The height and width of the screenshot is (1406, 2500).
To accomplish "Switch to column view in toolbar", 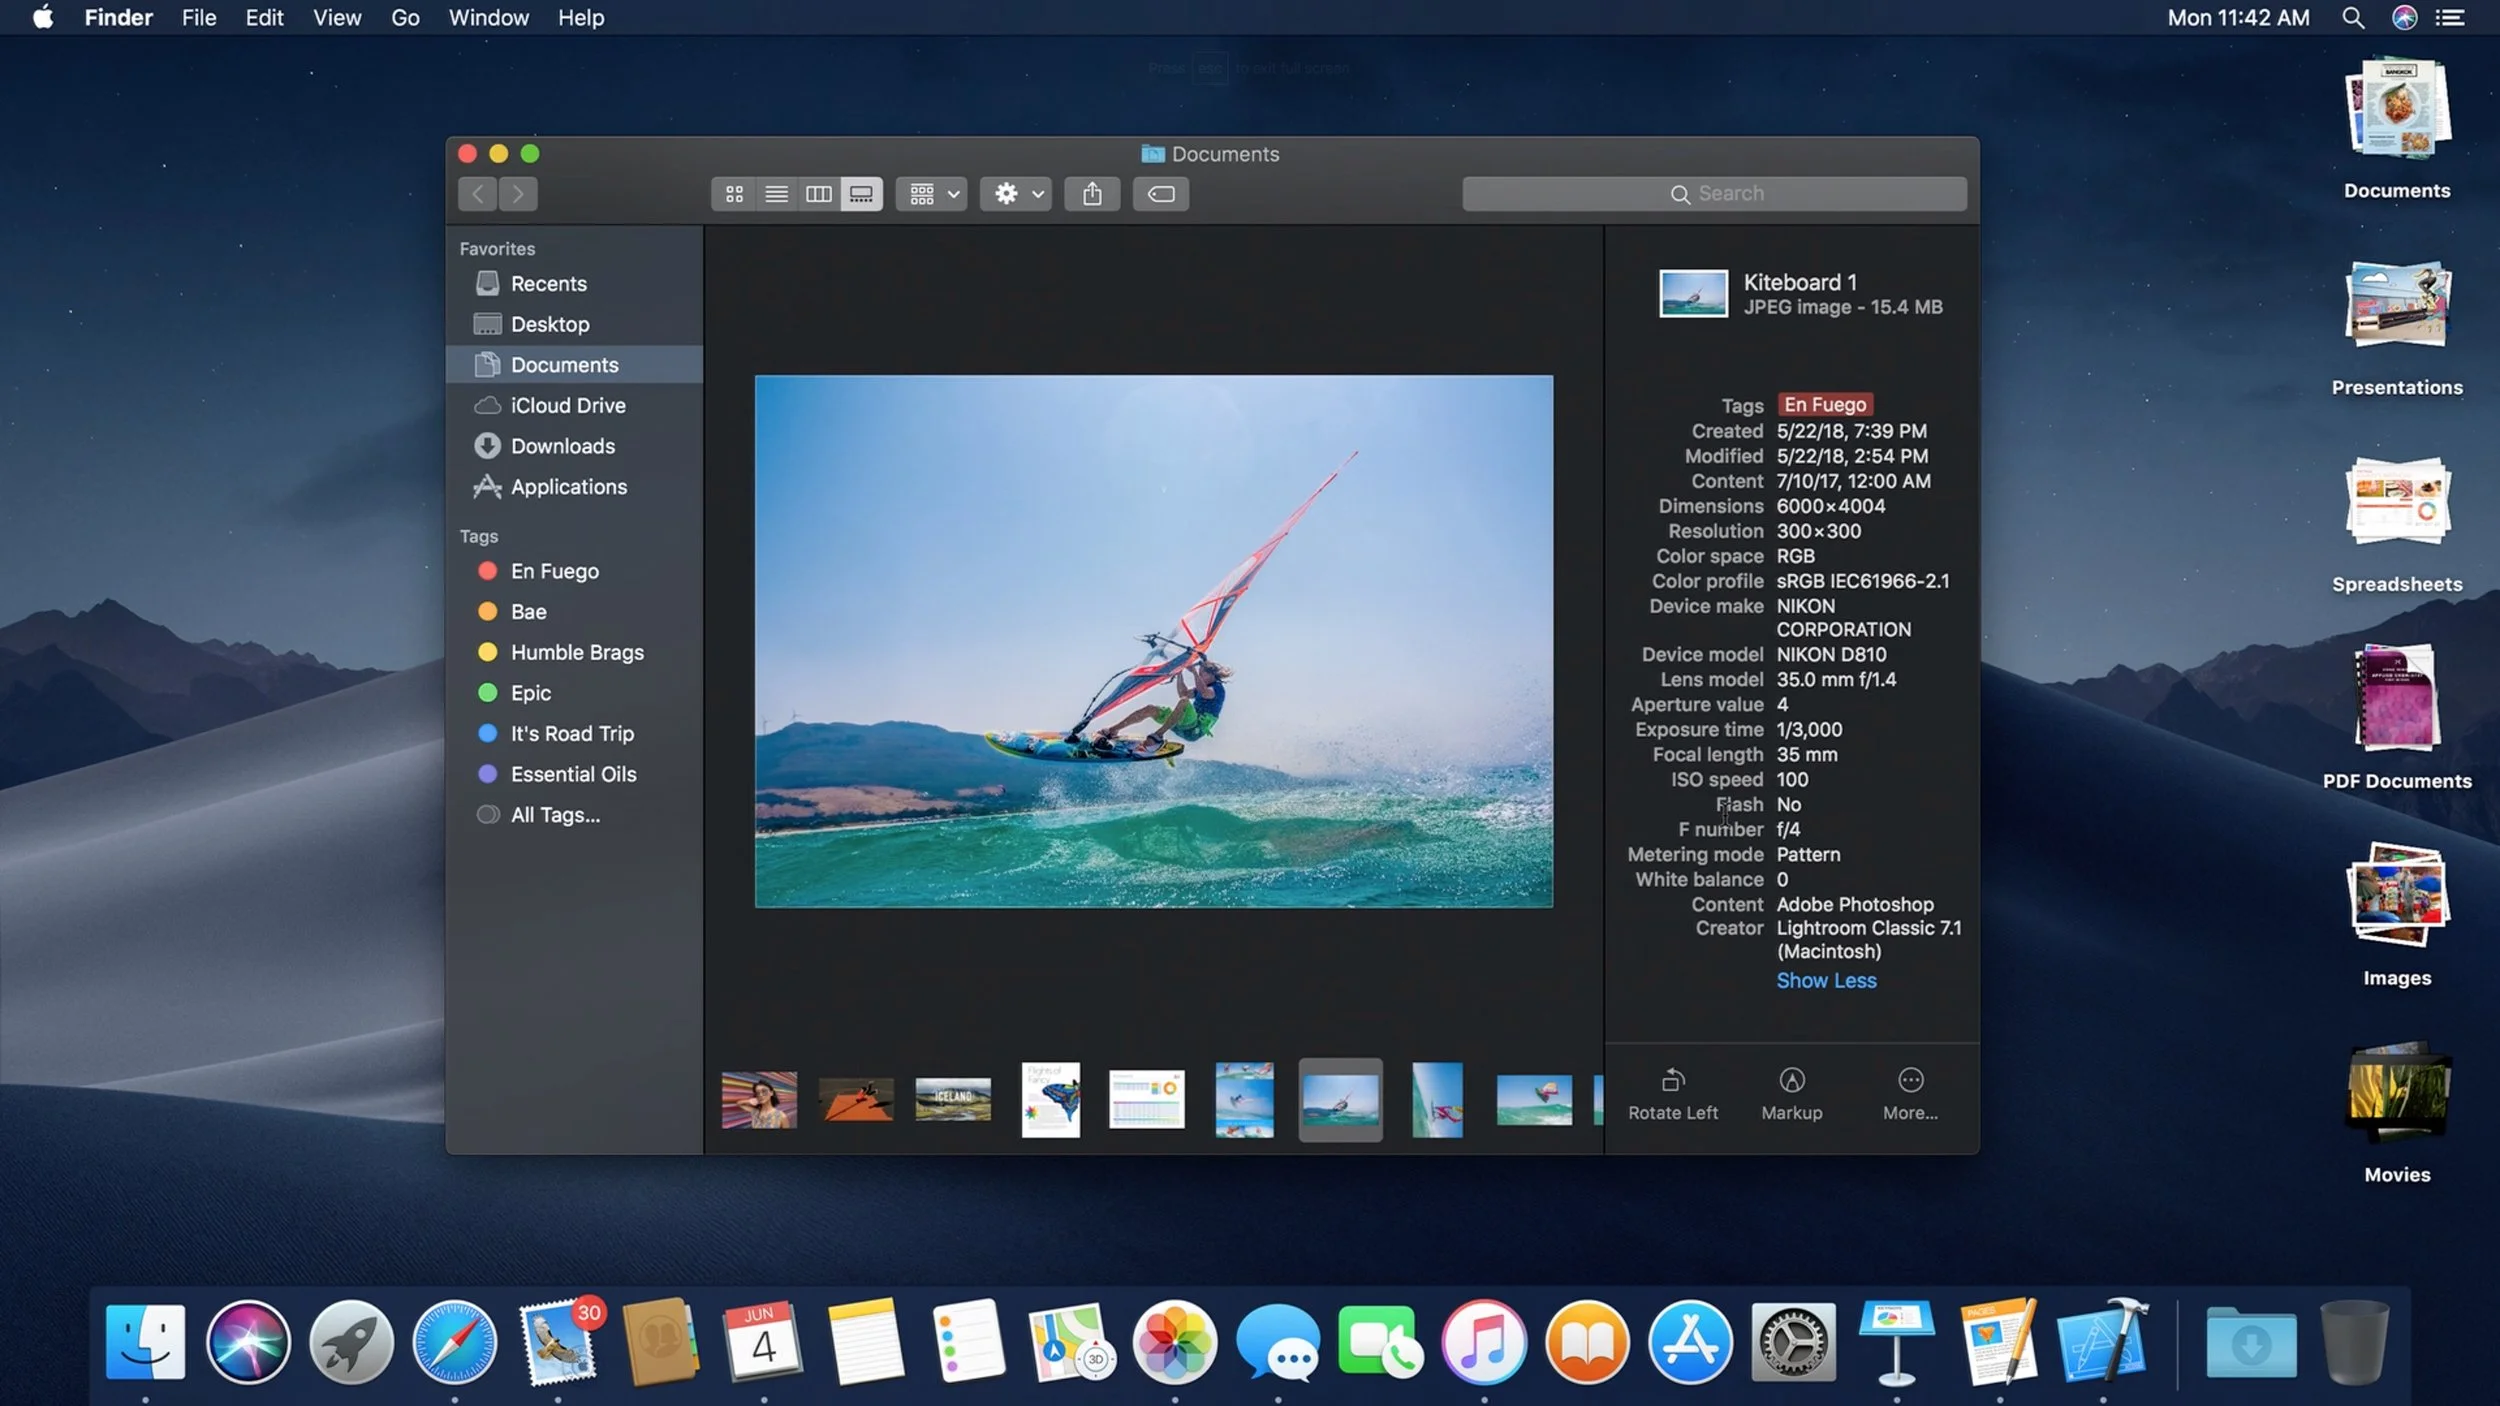I will click(818, 194).
